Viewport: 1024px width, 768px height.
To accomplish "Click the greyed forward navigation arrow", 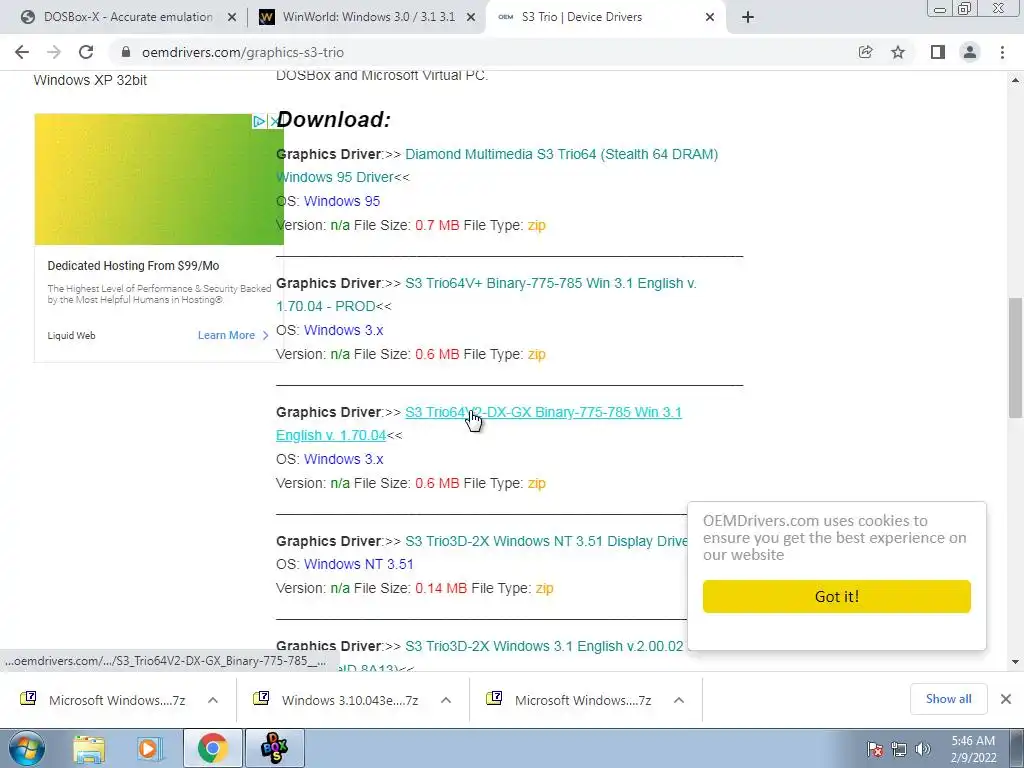I will pos(54,52).
